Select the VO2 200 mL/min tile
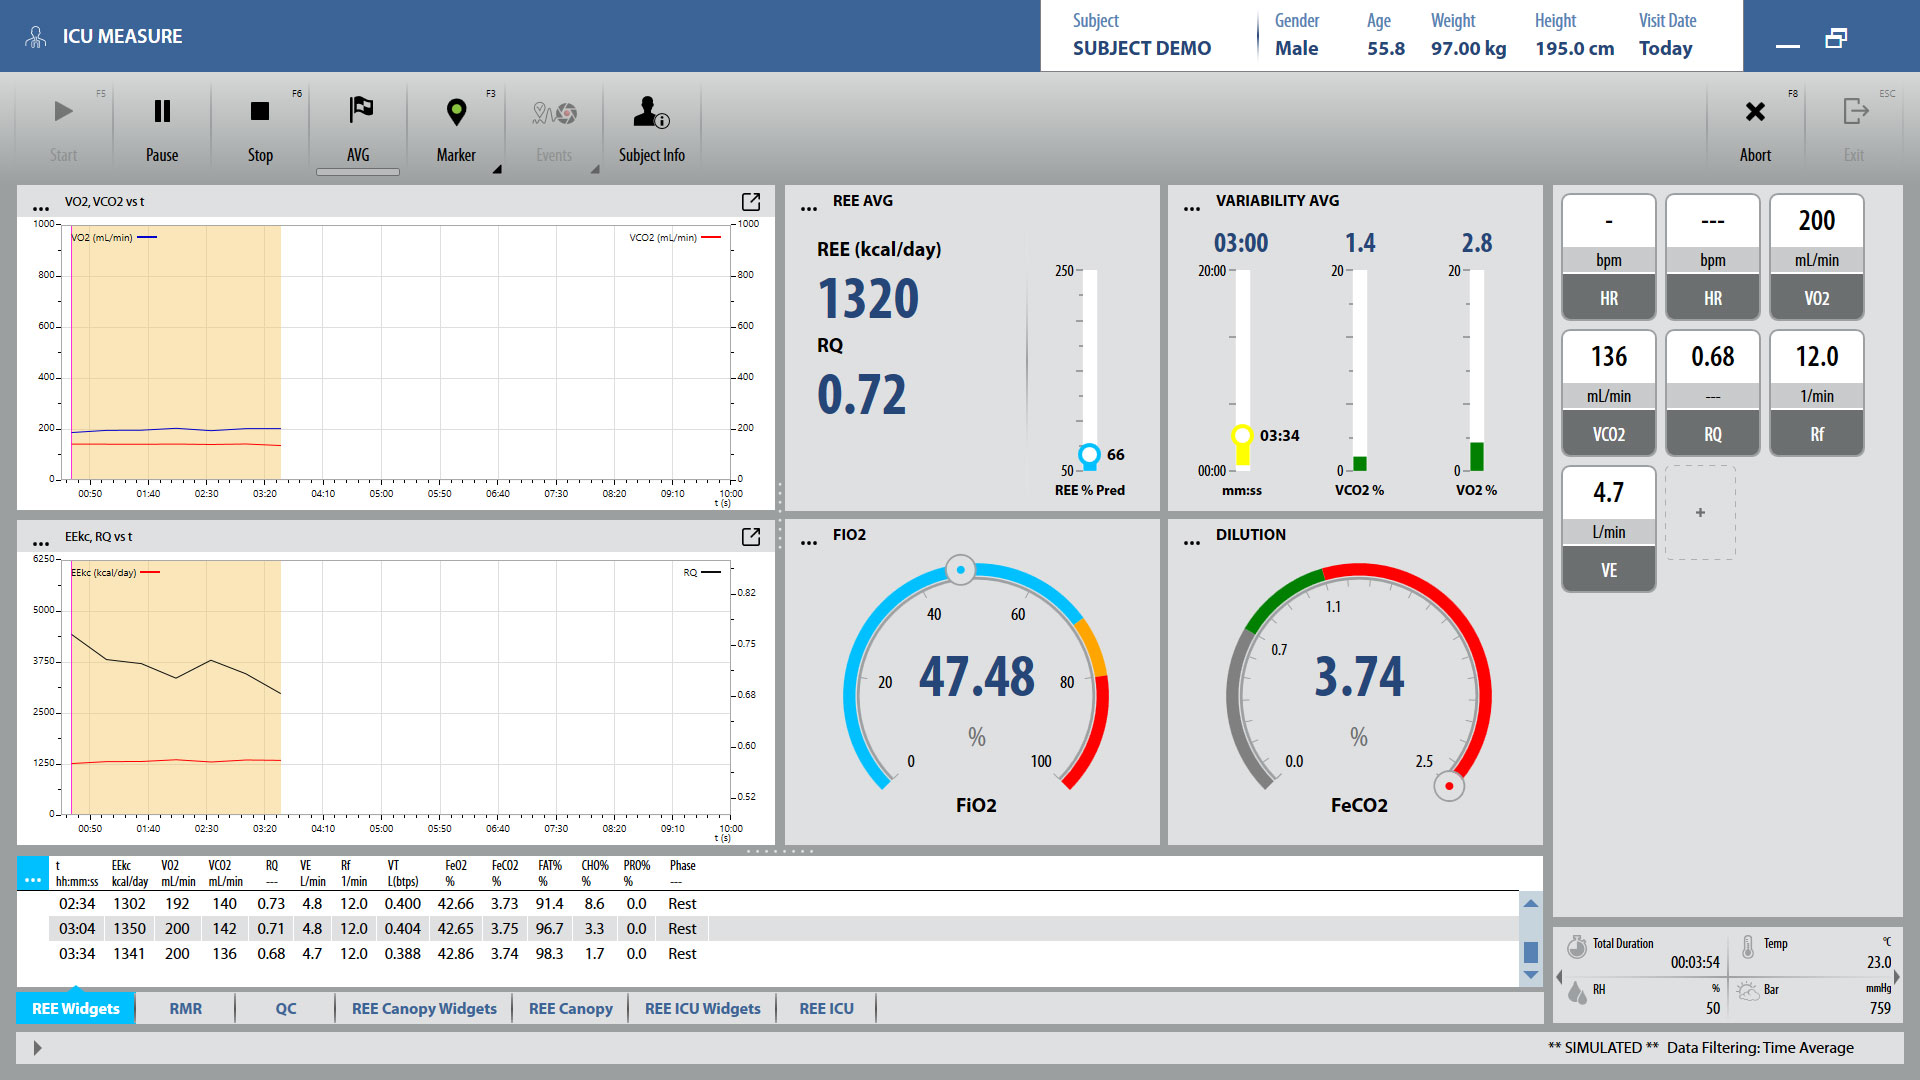Screen dimensions: 1920x1080 point(1816,256)
